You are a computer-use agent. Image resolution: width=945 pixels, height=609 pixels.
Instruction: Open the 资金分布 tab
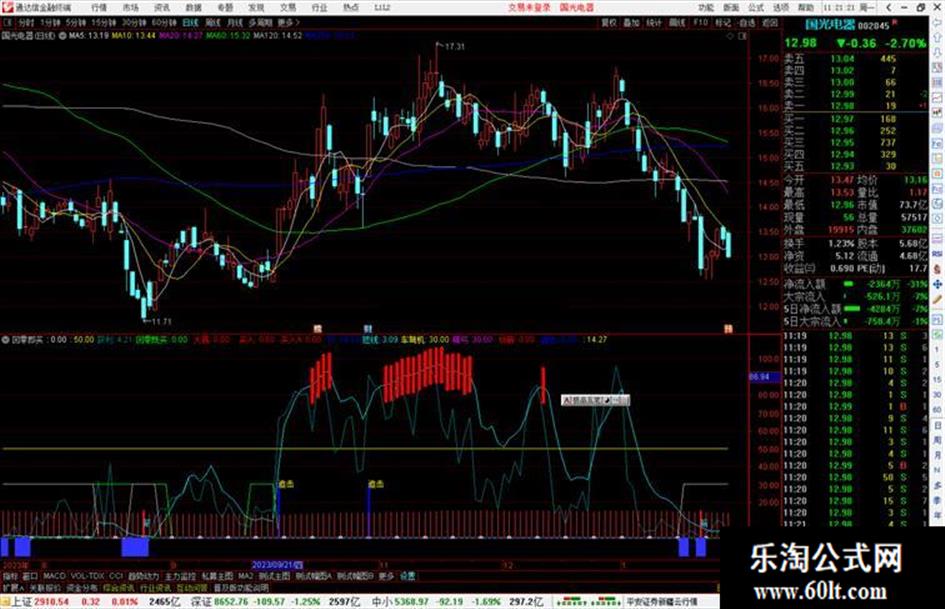point(82,588)
